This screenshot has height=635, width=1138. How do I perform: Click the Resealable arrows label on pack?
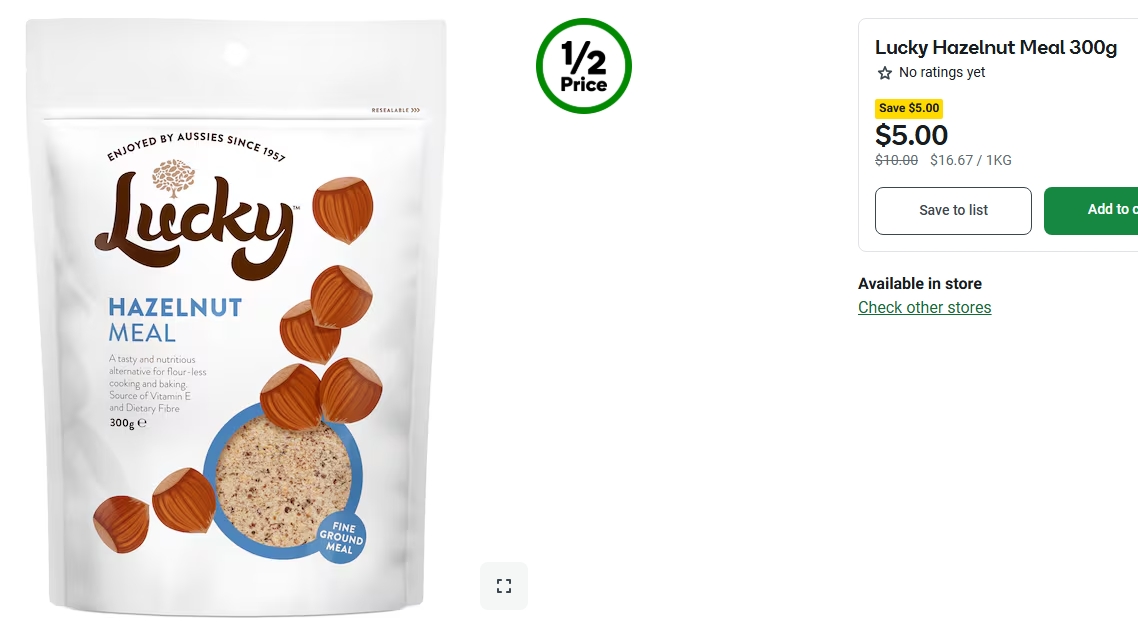point(396,110)
